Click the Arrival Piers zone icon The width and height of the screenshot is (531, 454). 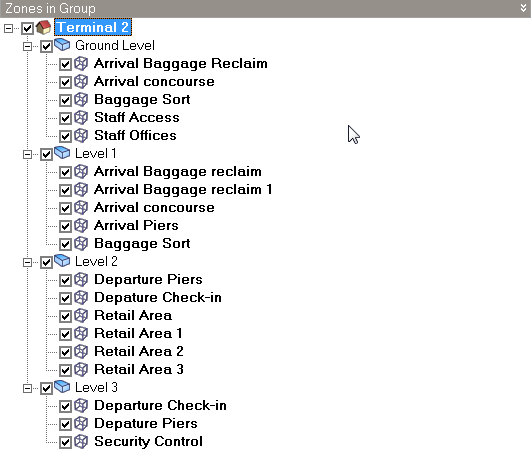81,225
